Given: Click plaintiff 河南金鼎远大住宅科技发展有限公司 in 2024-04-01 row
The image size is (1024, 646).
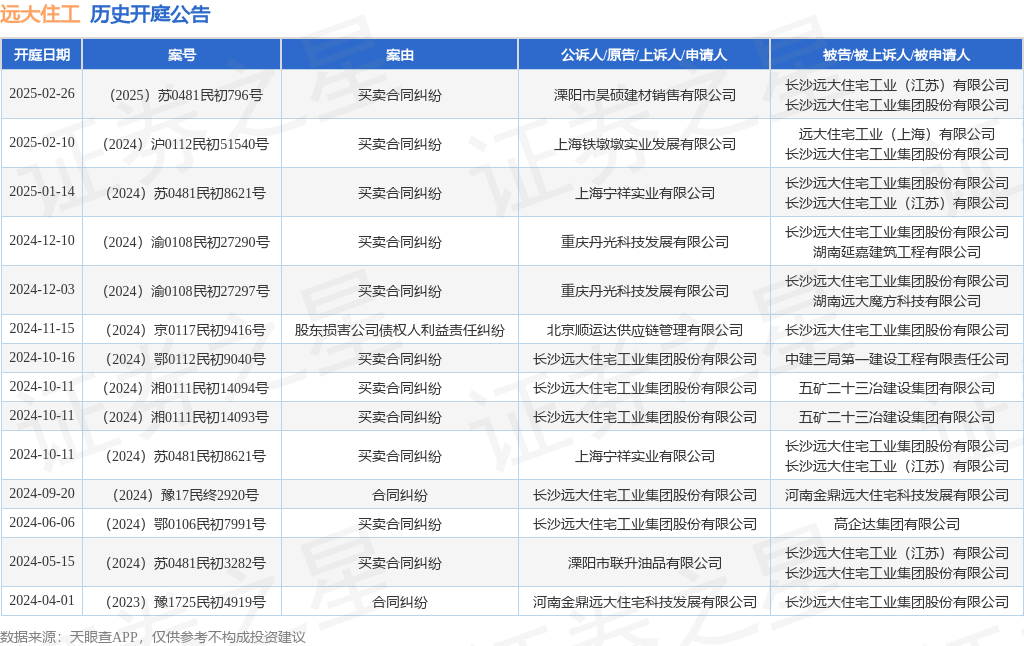Looking at the screenshot, I should point(645,602).
